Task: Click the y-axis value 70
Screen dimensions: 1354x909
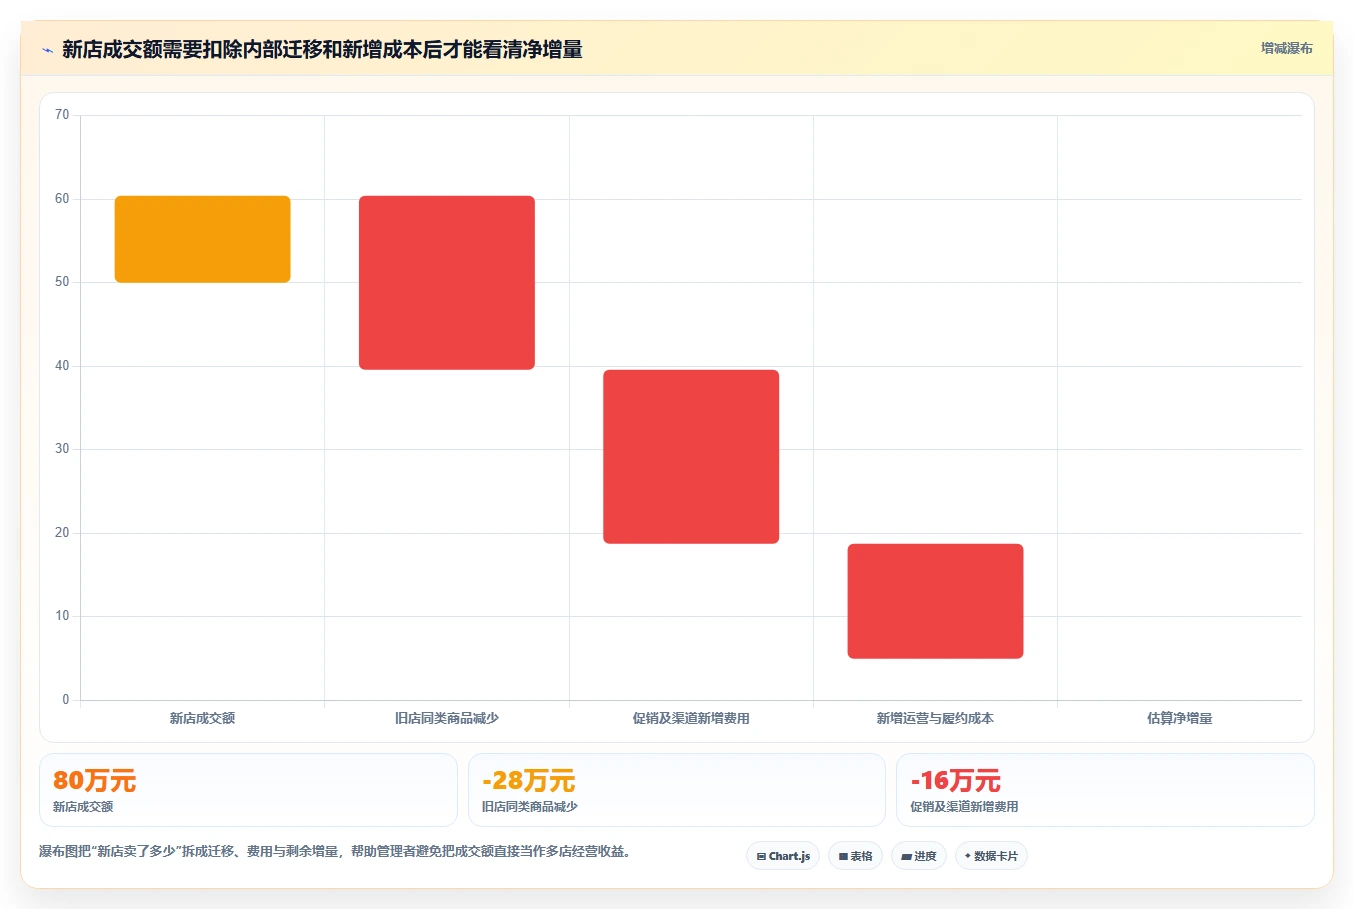Action: tap(62, 115)
